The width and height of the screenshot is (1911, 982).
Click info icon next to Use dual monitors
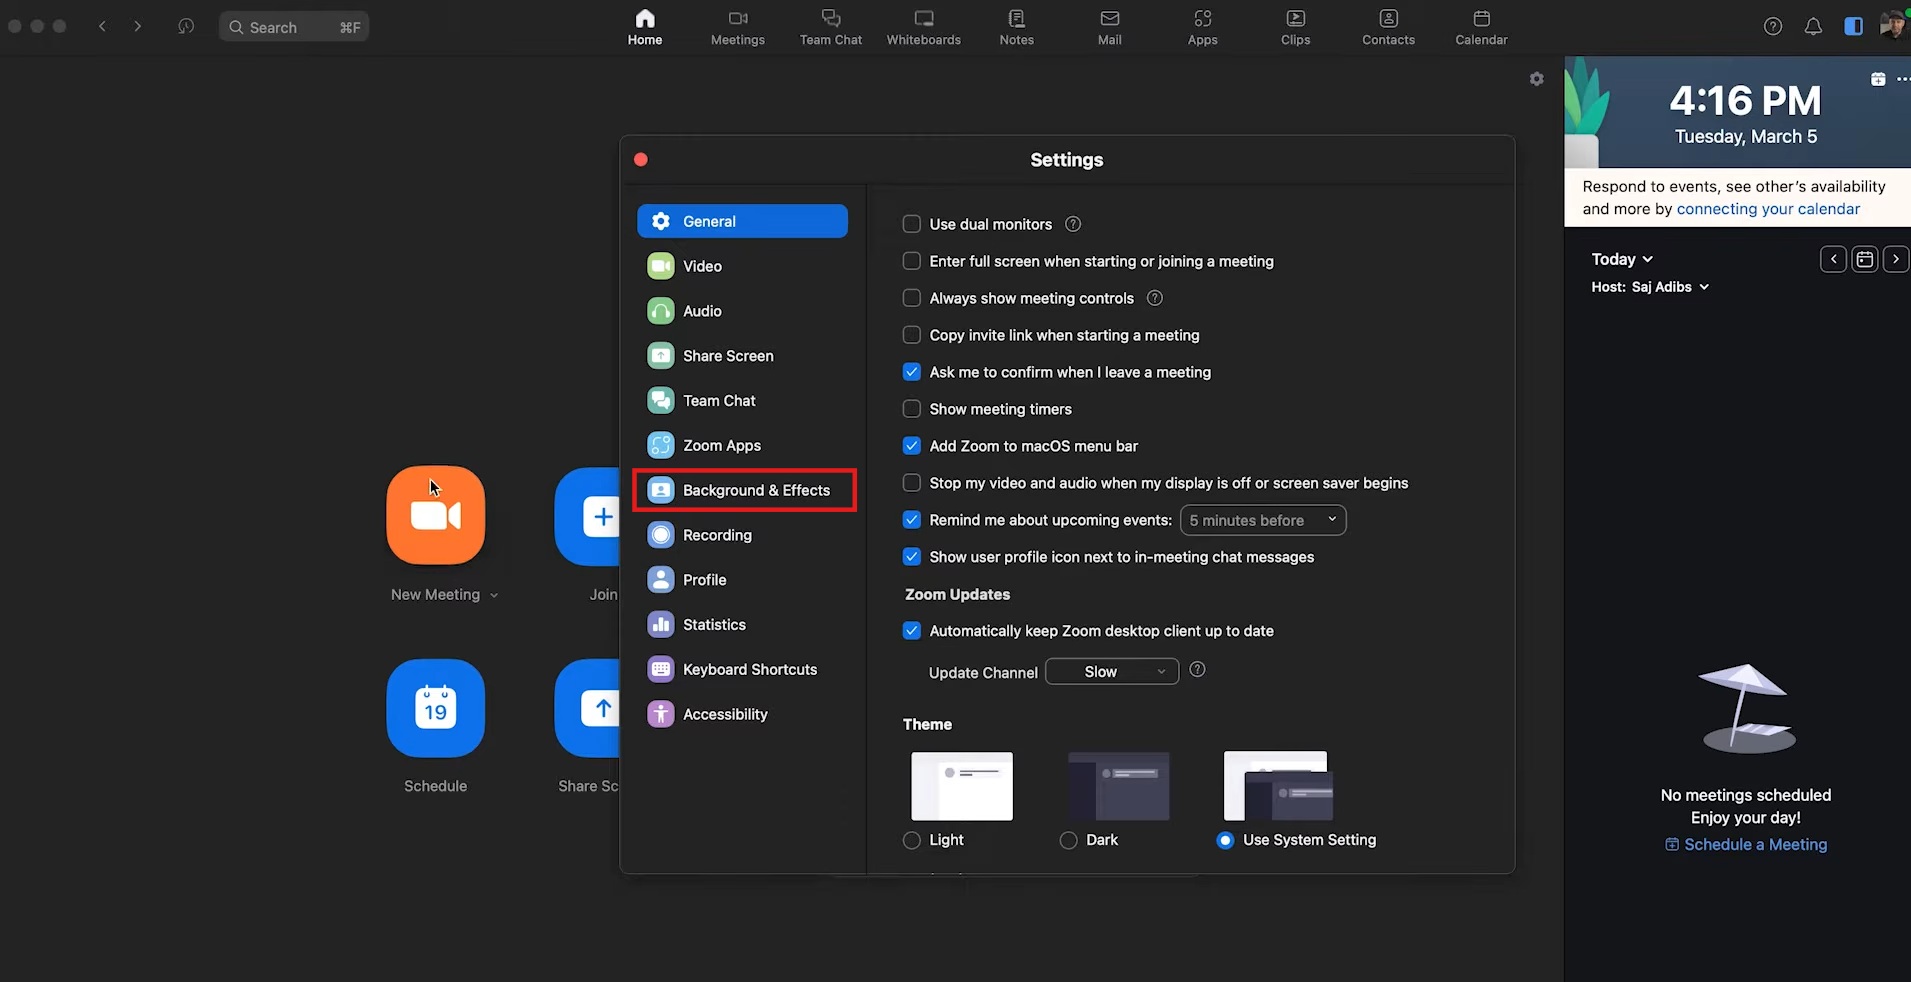coord(1073,224)
